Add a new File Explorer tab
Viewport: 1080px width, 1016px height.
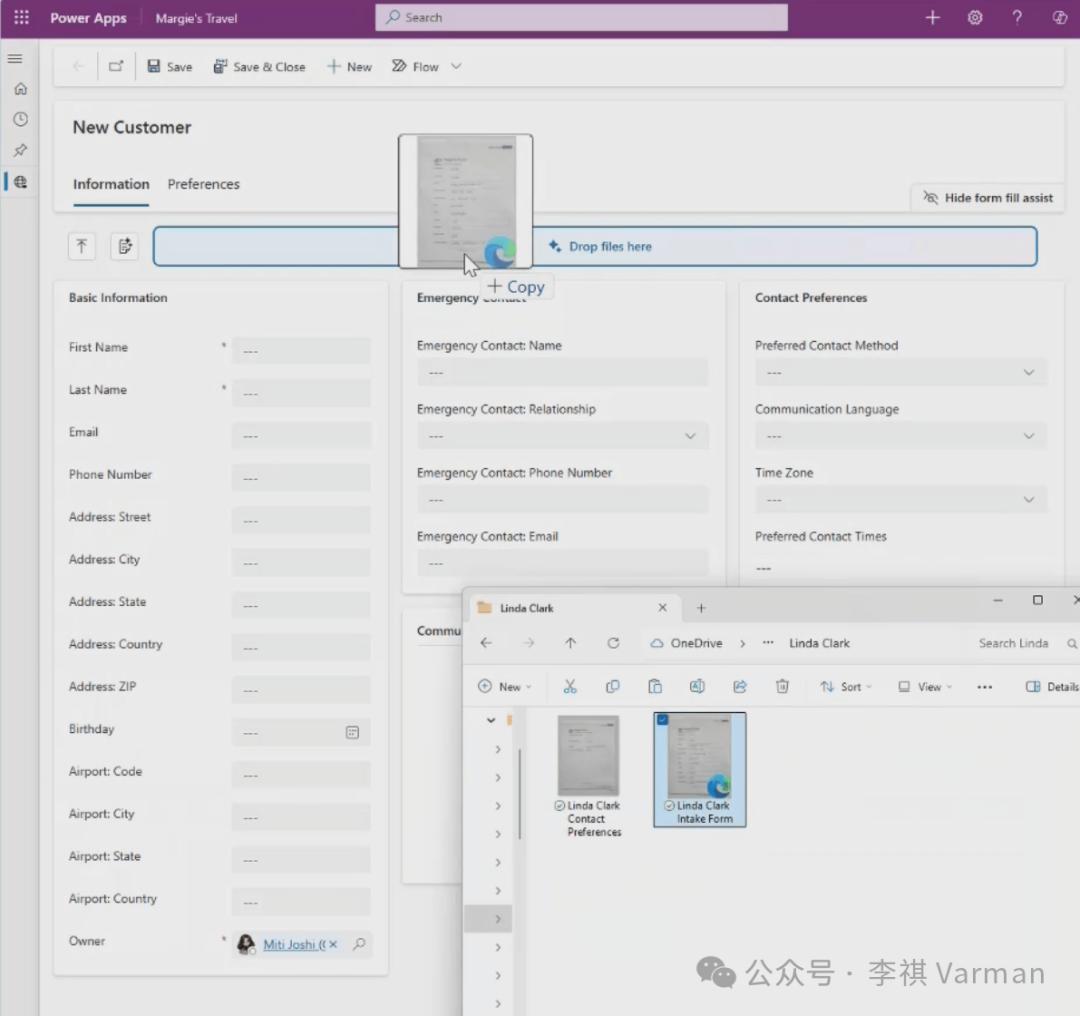701,608
